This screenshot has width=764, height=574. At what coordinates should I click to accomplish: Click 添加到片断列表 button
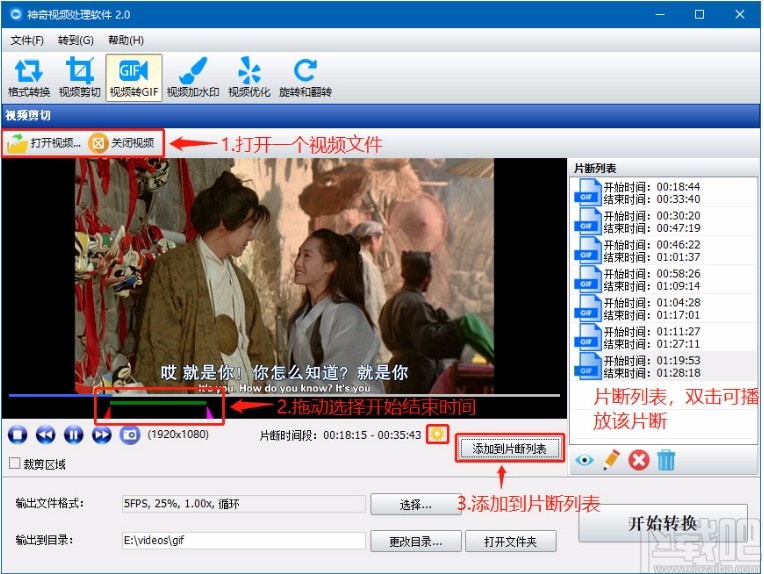(x=509, y=448)
